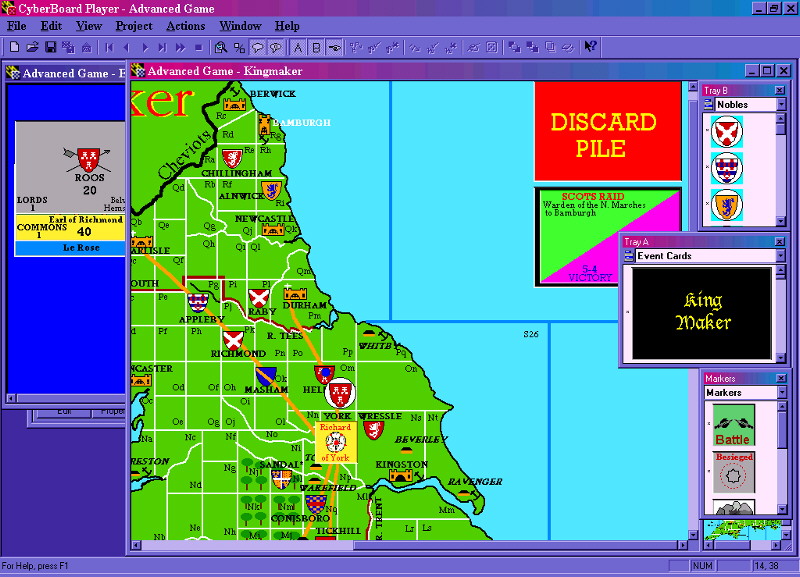
Task: Select blue-red checkered noble shield in Tray B
Action: pyautogui.click(x=727, y=168)
